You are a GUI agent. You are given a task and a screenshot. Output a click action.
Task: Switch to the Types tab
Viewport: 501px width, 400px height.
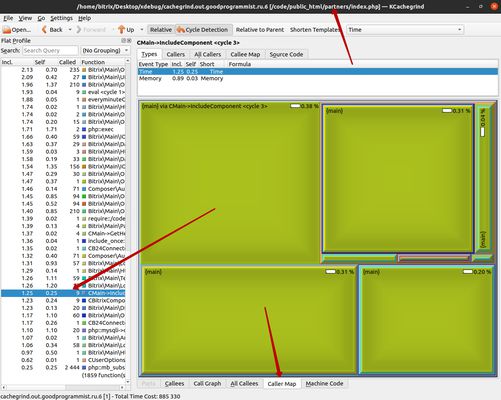click(149, 54)
